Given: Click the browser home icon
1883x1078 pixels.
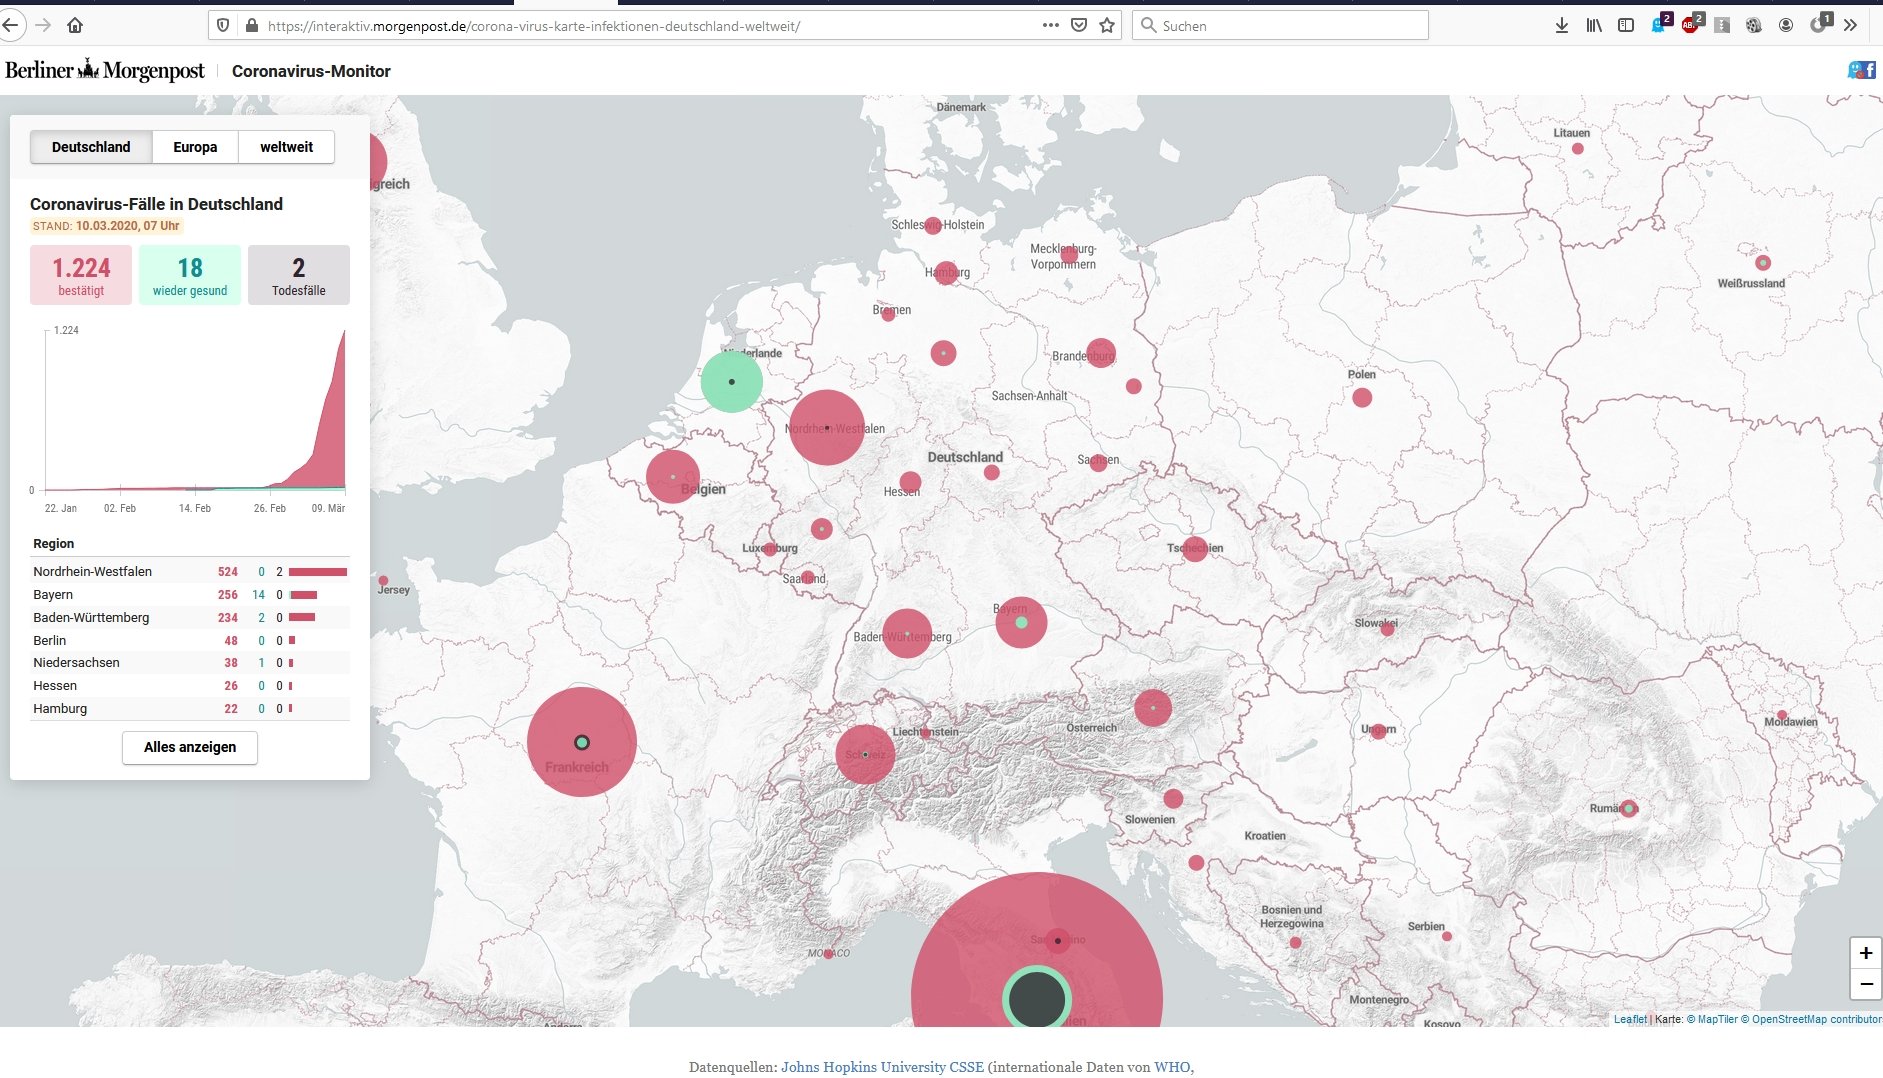Looking at the screenshot, I should coord(75,25).
